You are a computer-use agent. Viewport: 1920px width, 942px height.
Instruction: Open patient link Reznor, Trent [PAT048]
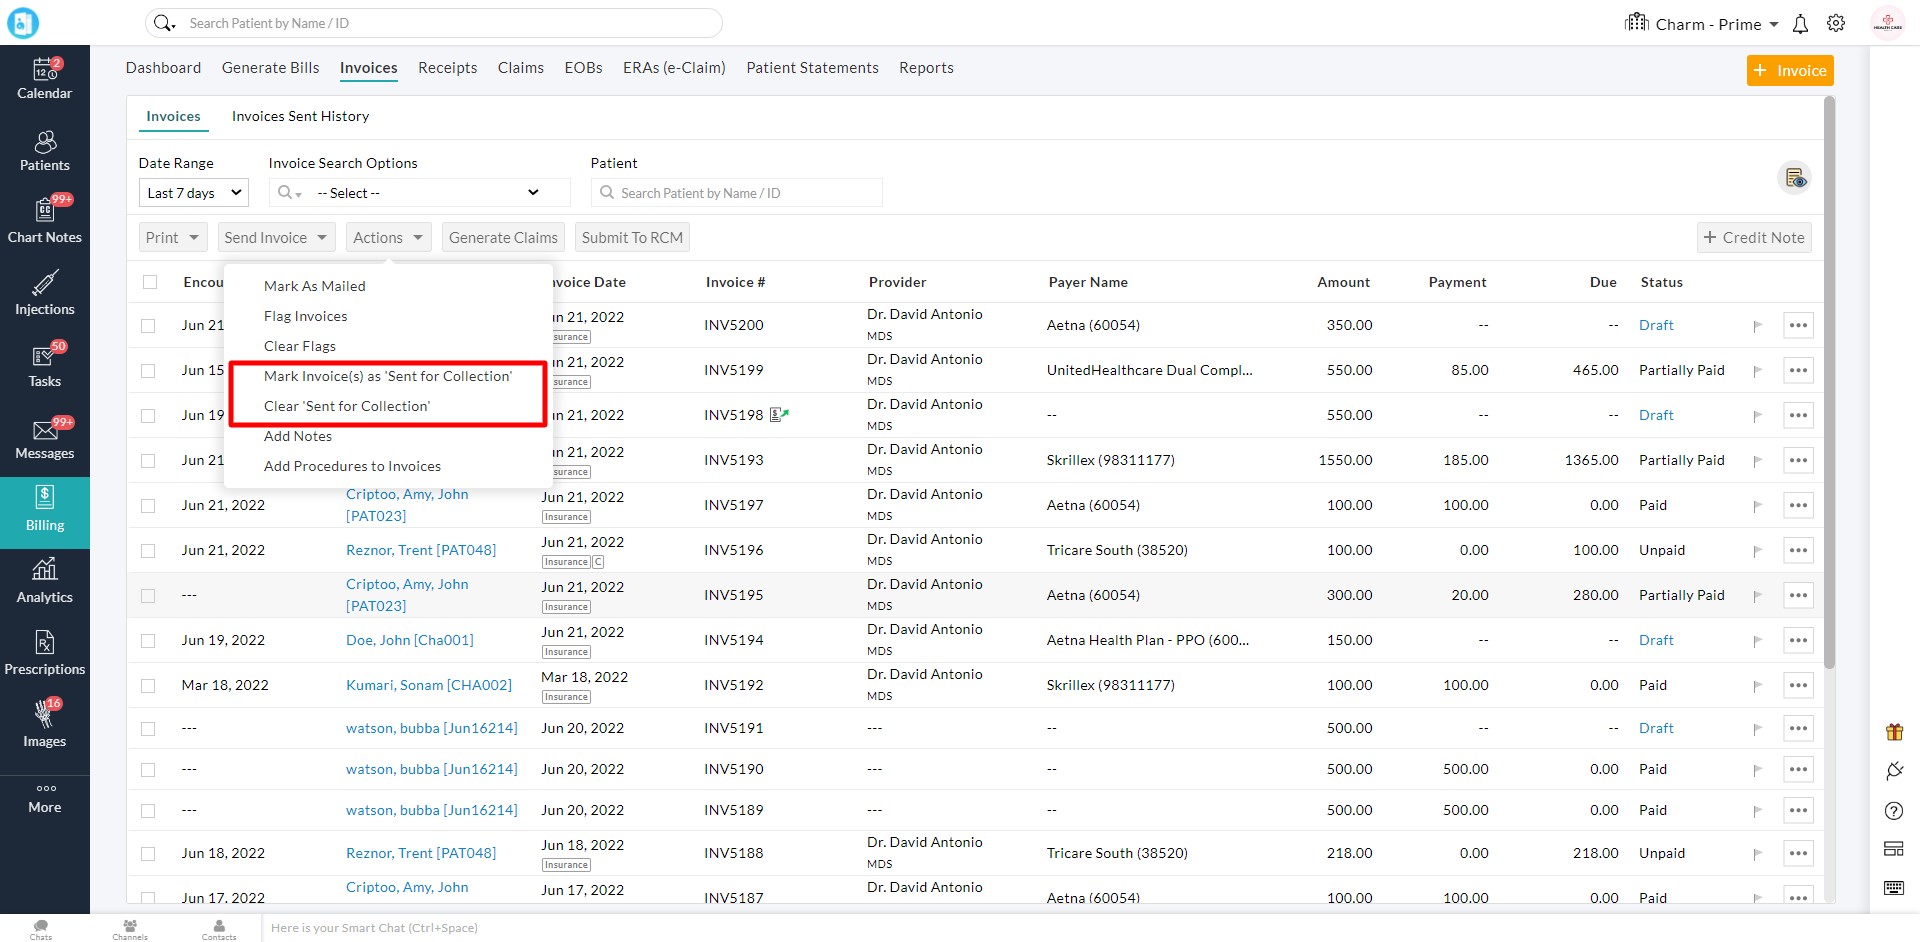[420, 550]
